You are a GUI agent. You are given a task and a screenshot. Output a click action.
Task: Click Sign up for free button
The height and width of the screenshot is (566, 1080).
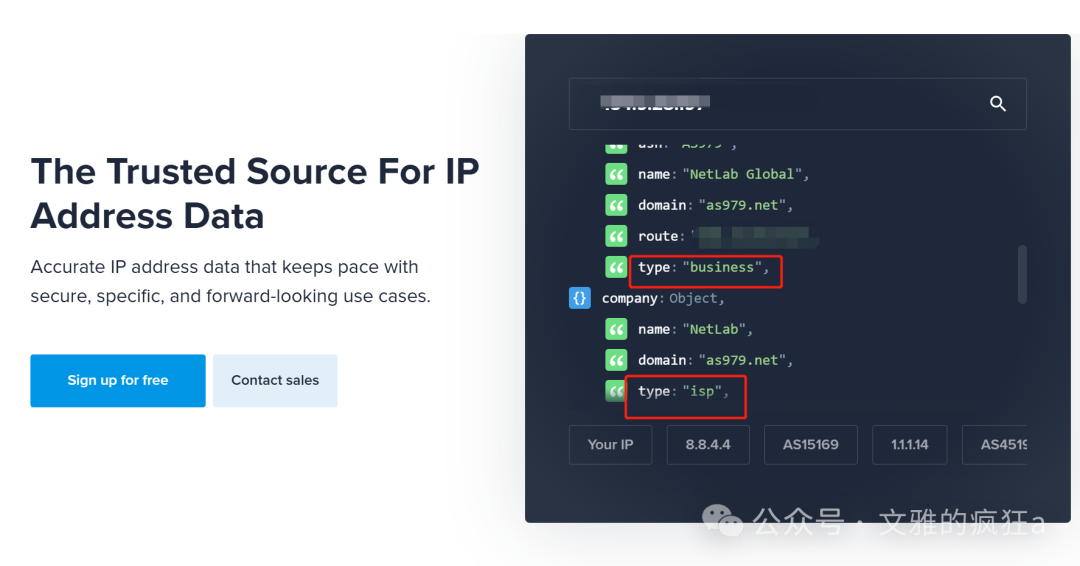(x=118, y=380)
